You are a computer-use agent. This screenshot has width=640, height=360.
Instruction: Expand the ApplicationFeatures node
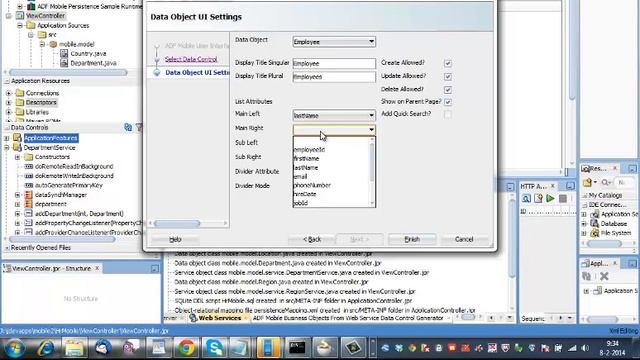pyautogui.click(x=7, y=138)
